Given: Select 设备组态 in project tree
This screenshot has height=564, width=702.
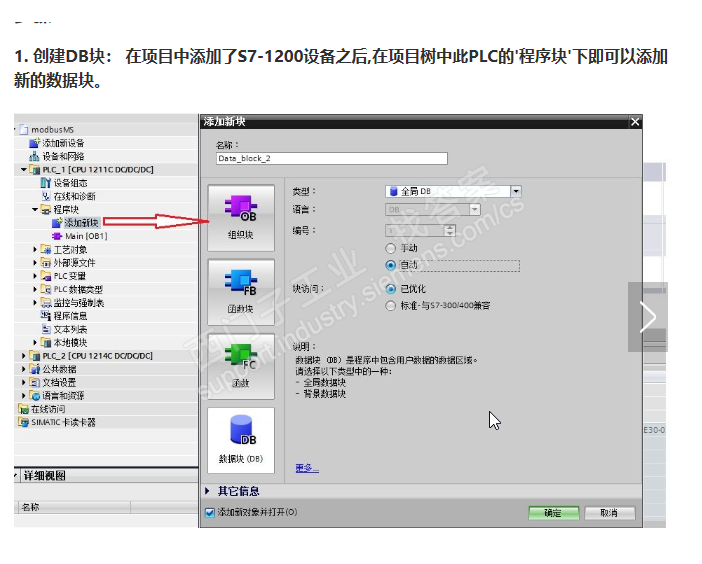Looking at the screenshot, I should point(70,183).
